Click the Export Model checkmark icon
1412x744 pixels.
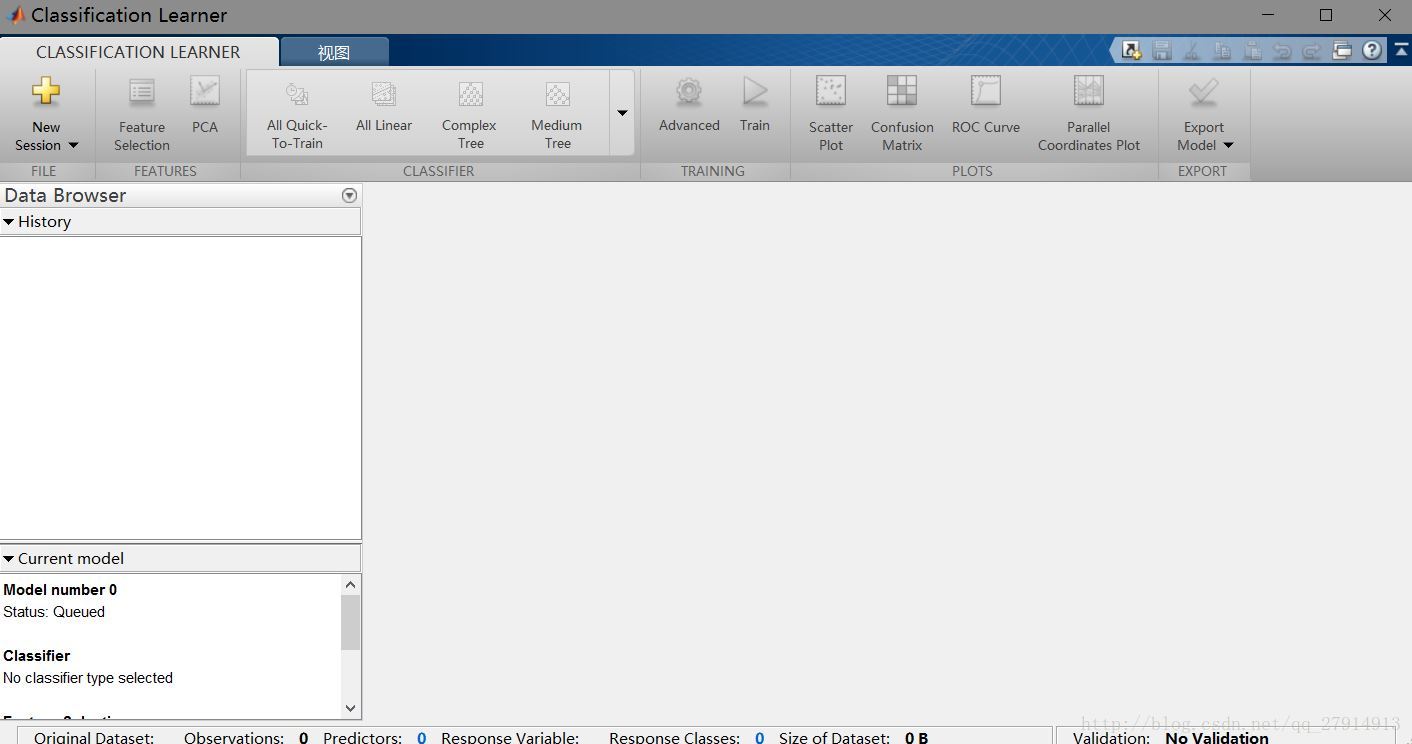coord(1204,93)
